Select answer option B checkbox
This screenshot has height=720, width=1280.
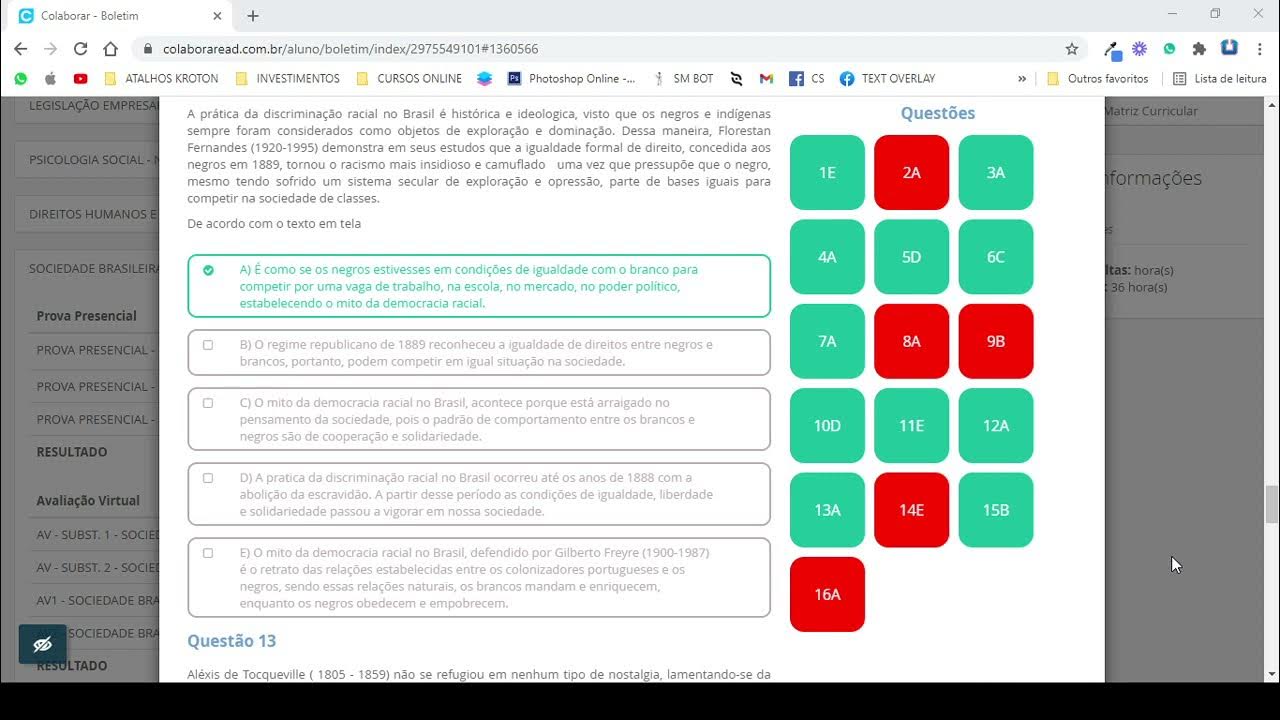click(x=208, y=345)
